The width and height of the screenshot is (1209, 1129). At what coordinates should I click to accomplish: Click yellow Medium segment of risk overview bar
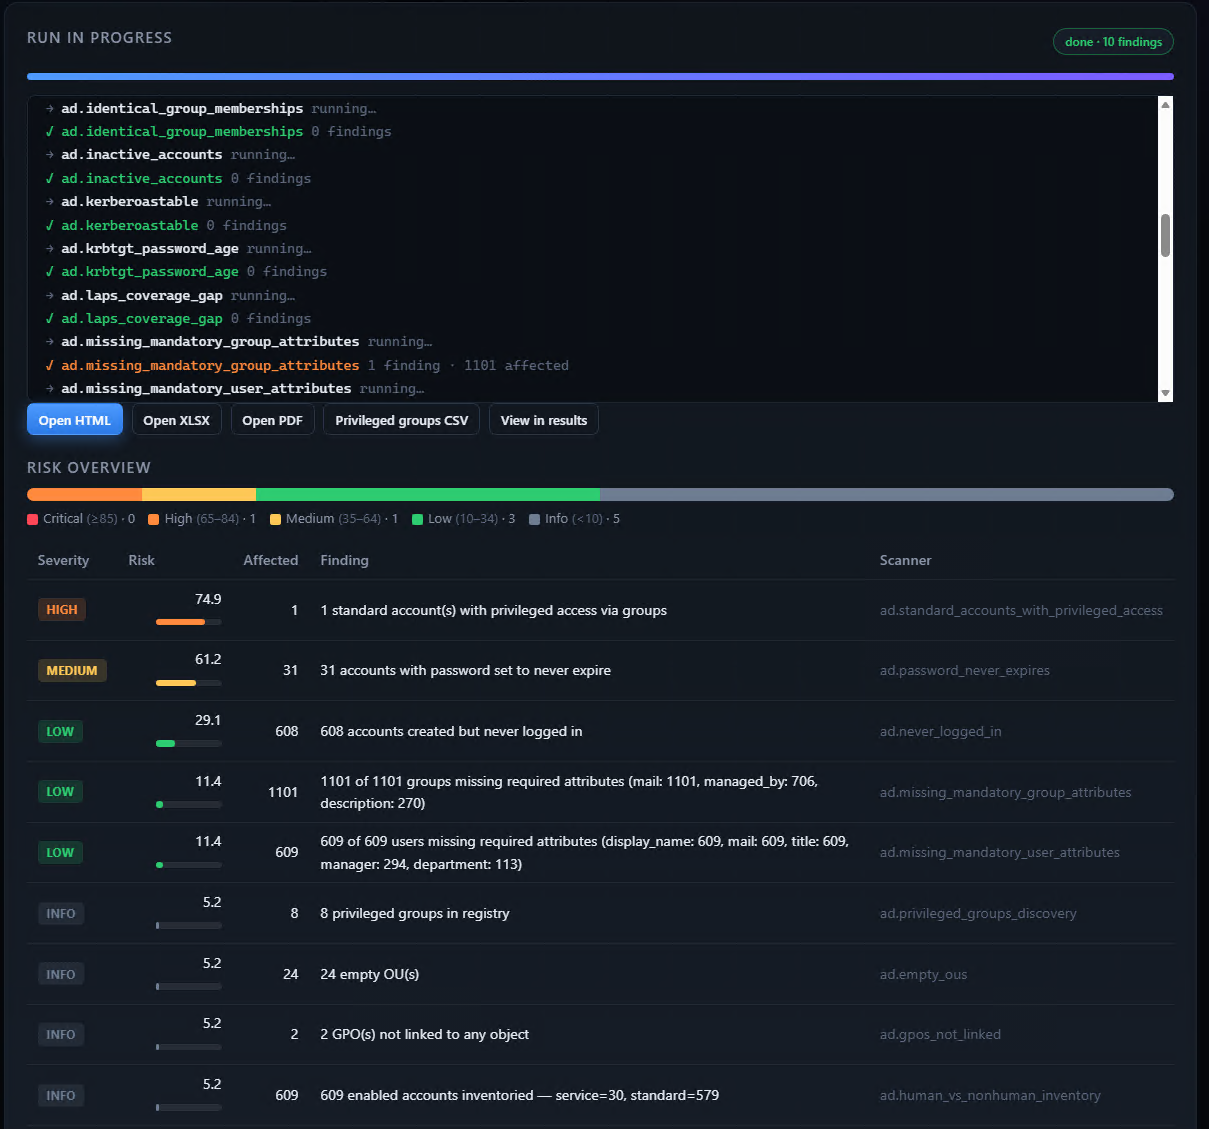(x=199, y=495)
